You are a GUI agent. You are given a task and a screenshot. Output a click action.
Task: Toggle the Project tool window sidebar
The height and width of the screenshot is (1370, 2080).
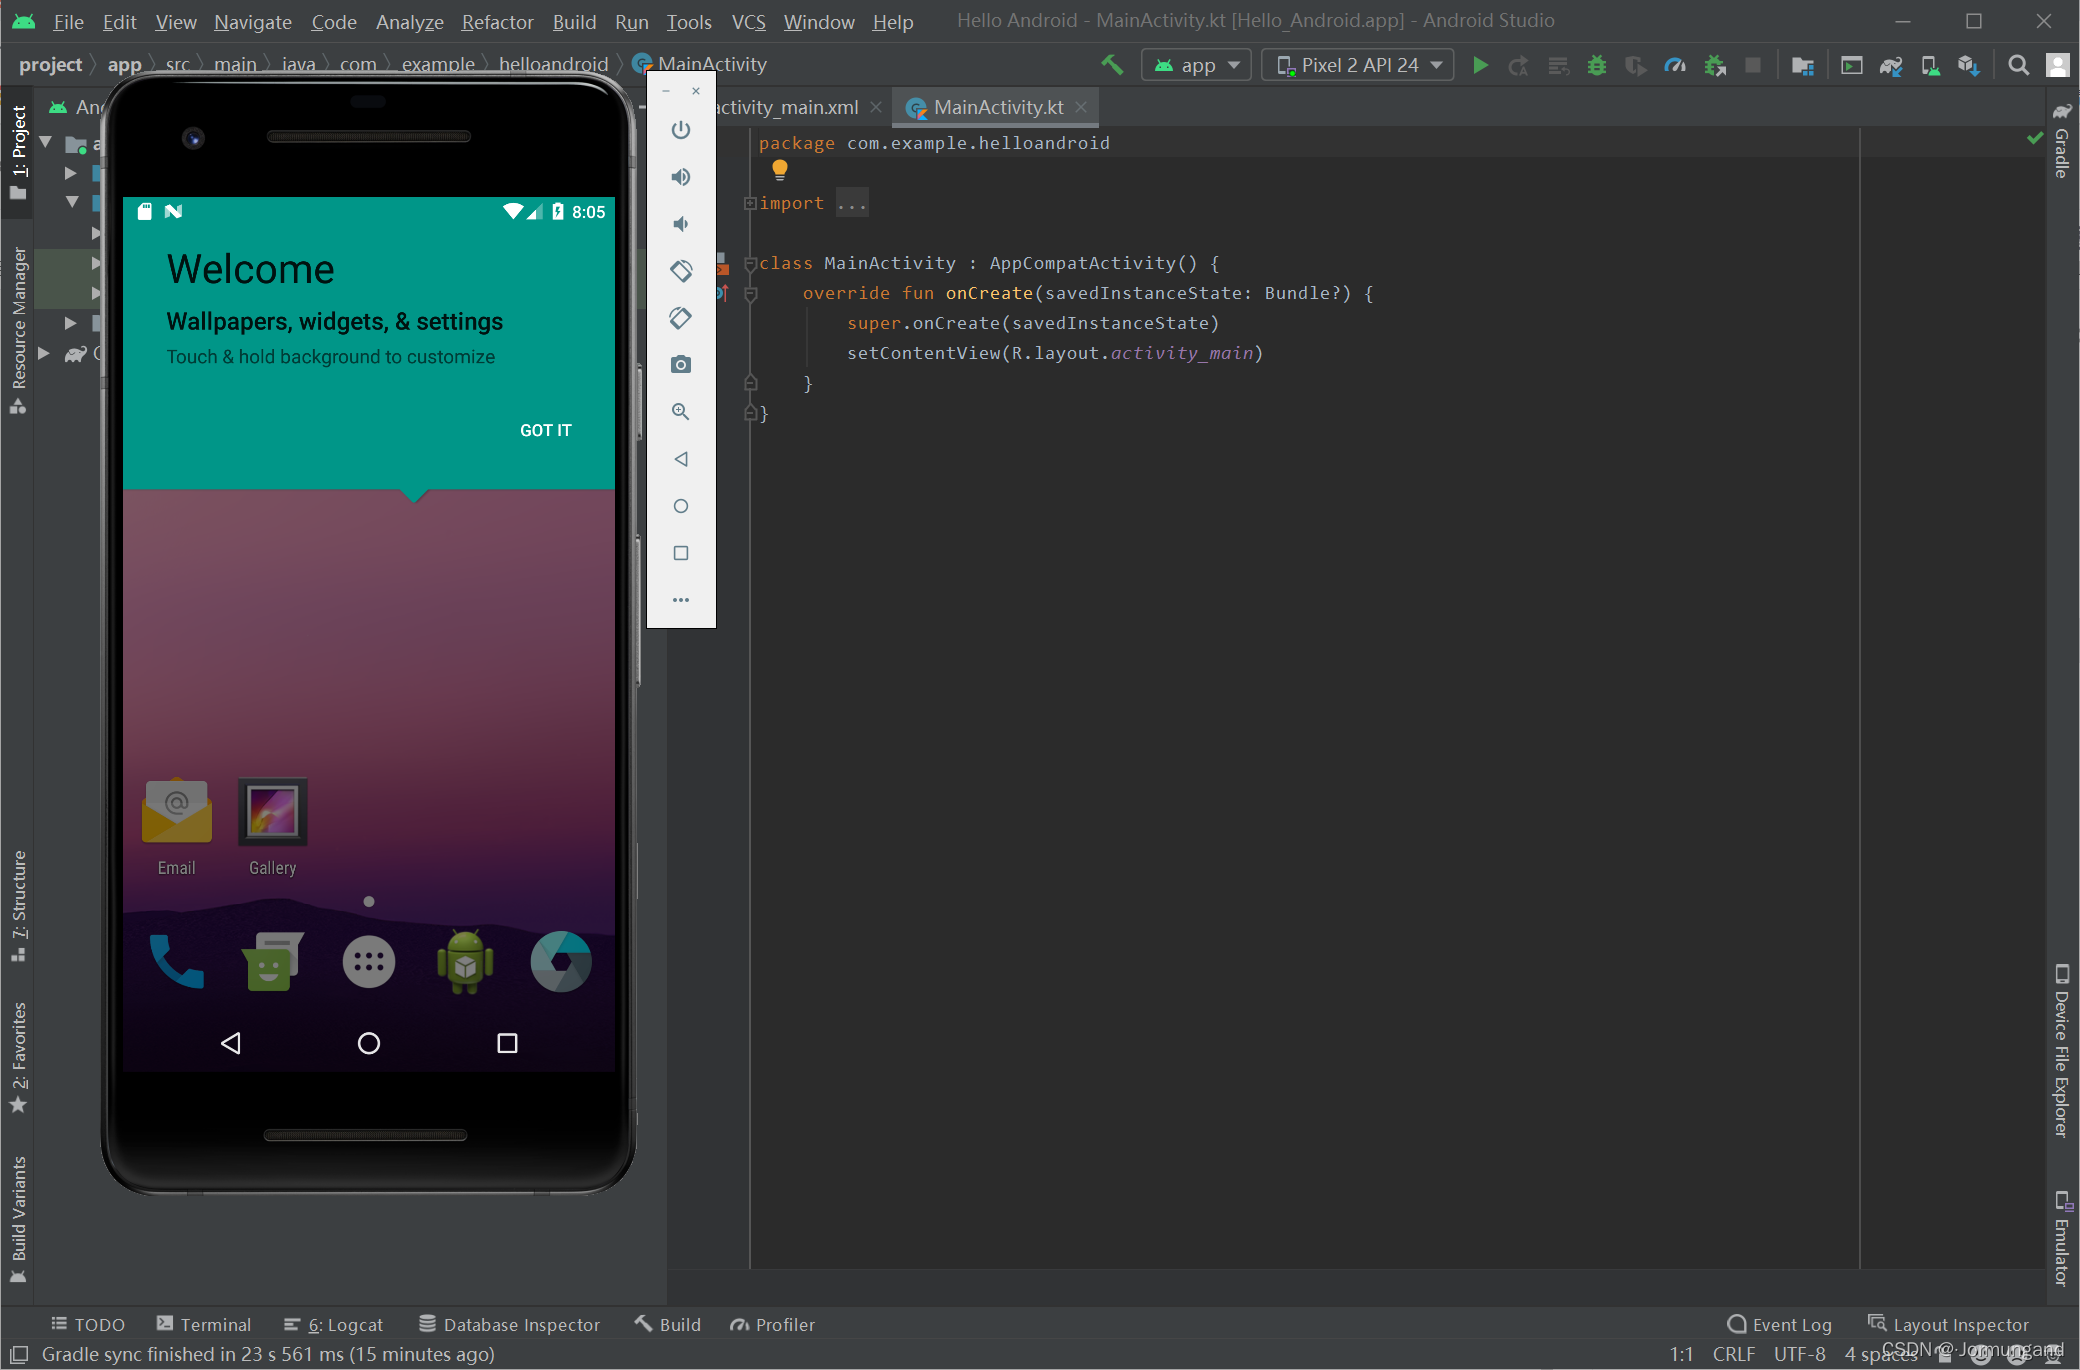19,150
